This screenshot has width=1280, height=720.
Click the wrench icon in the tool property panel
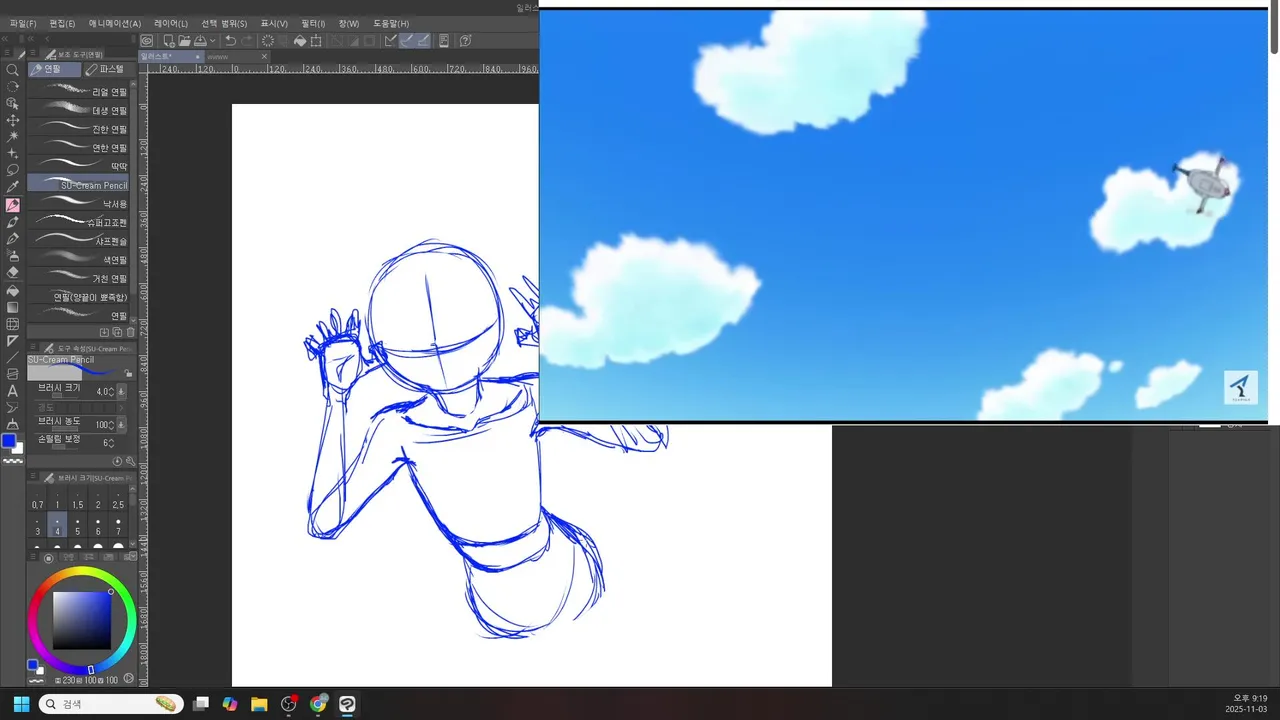pos(130,461)
